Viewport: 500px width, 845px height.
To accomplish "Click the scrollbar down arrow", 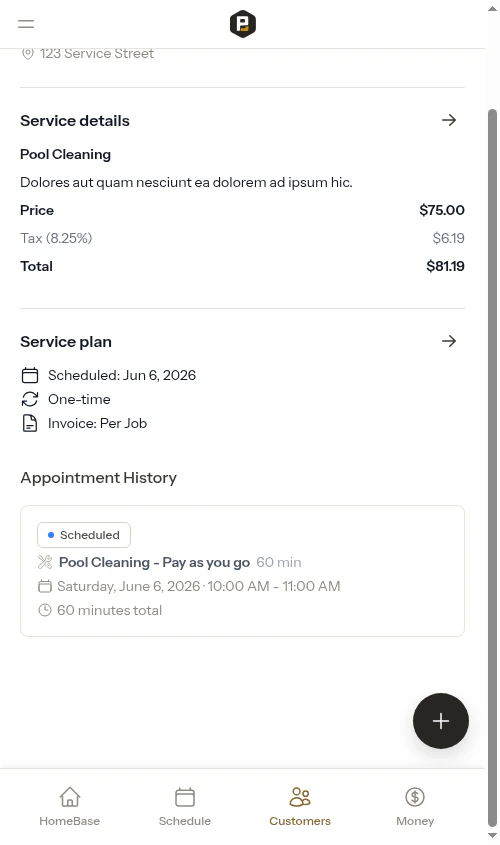I will (x=492, y=836).
